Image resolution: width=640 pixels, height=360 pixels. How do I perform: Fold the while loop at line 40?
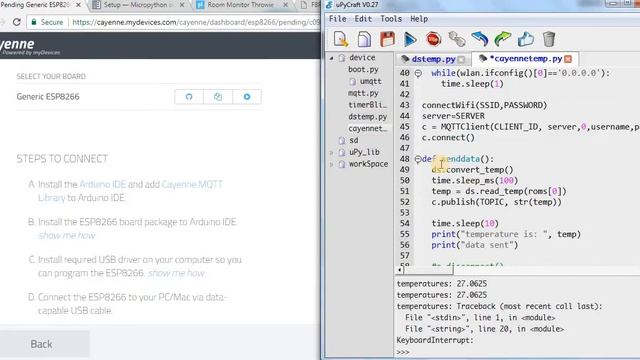point(418,73)
